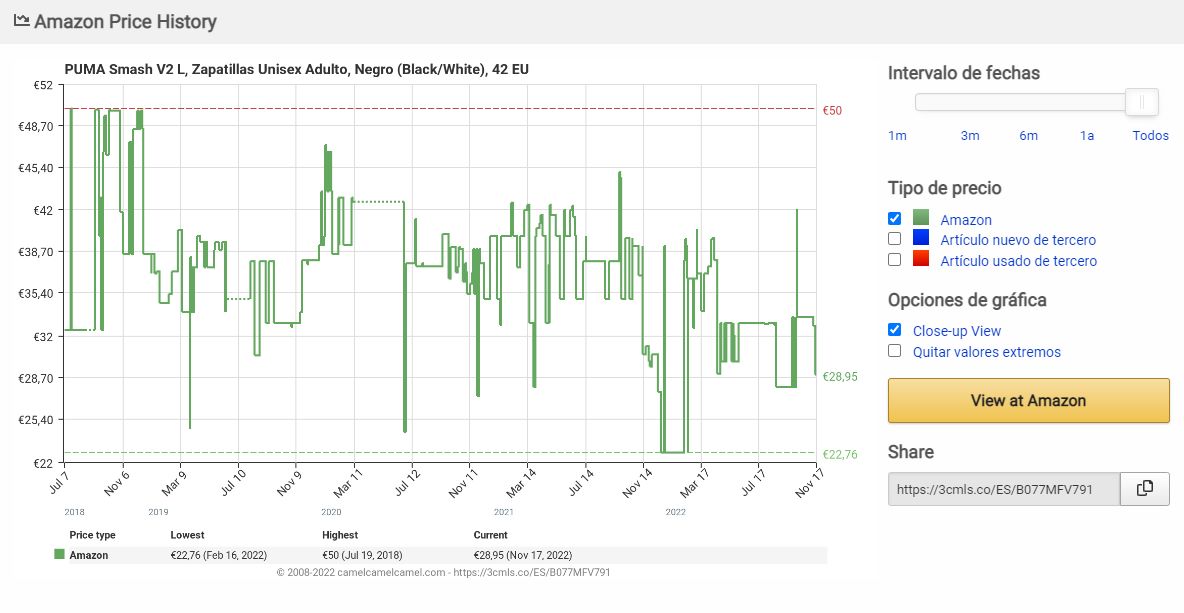
Task: Click the copy share link icon
Action: [x=1145, y=488]
